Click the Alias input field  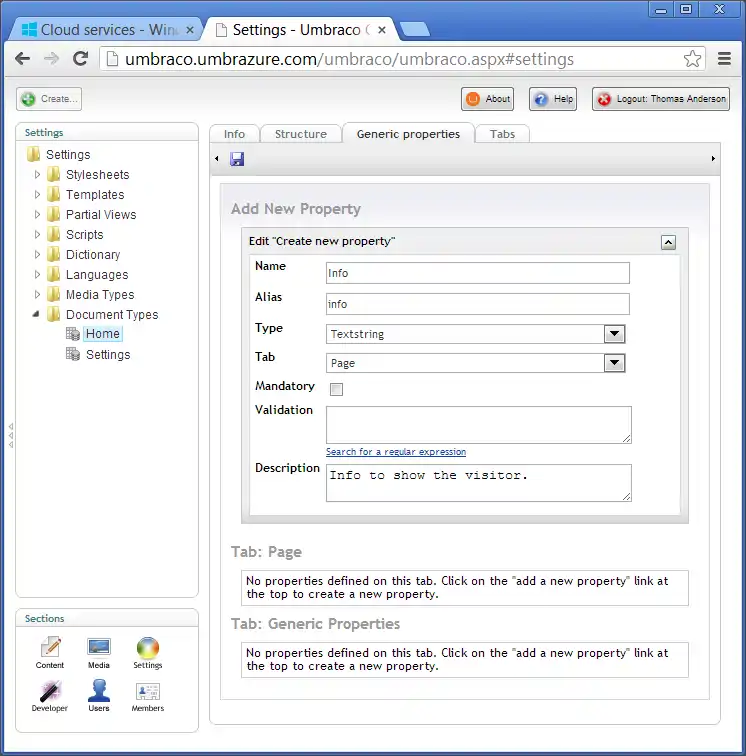(477, 304)
